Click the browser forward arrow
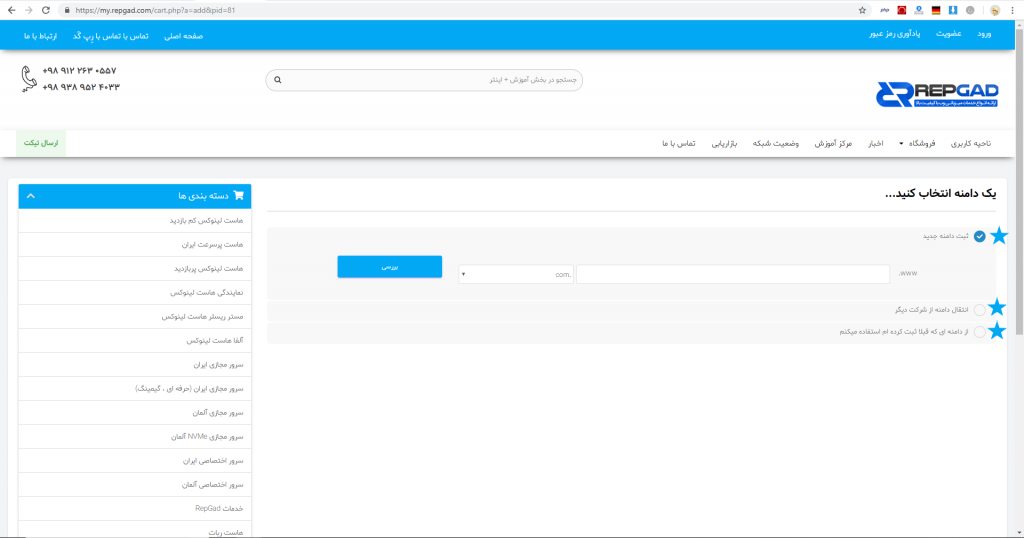 tap(29, 10)
